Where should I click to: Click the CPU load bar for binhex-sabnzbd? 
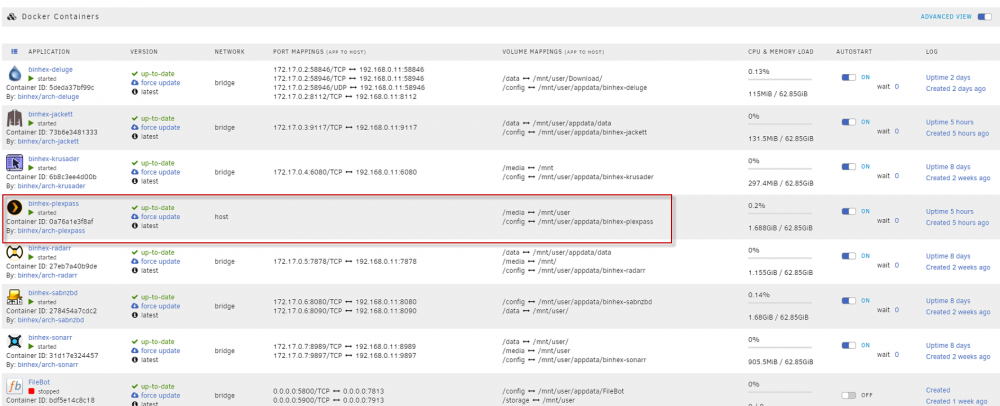(x=780, y=303)
